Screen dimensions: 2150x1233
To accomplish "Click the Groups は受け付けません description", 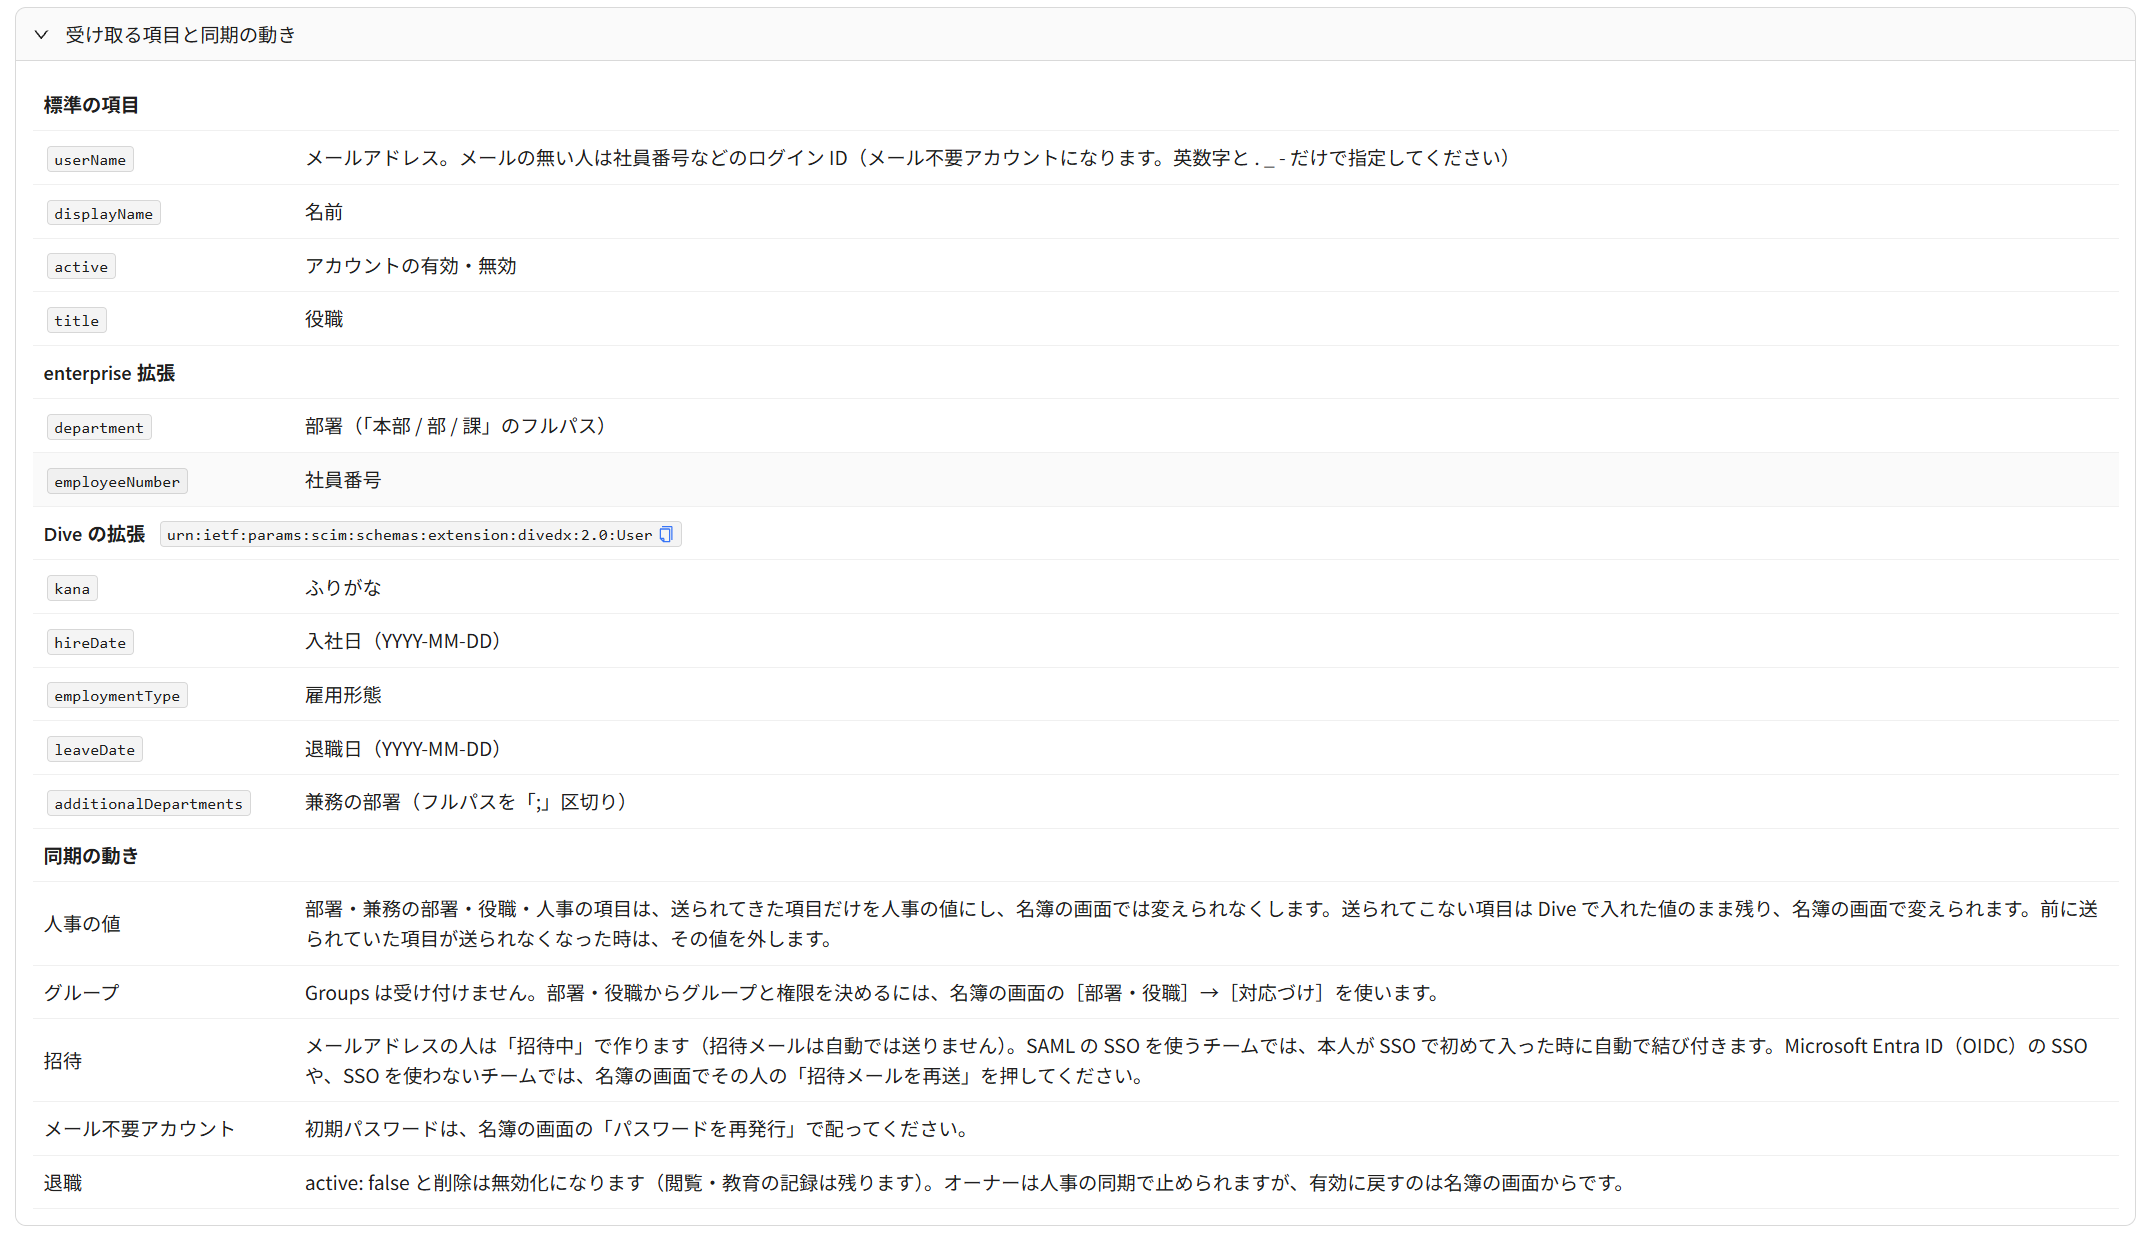I will pyautogui.click(x=874, y=993).
